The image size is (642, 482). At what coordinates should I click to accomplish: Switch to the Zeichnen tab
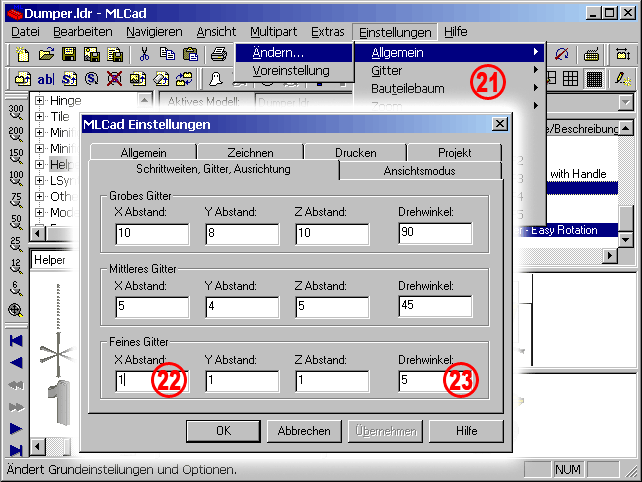(x=250, y=153)
